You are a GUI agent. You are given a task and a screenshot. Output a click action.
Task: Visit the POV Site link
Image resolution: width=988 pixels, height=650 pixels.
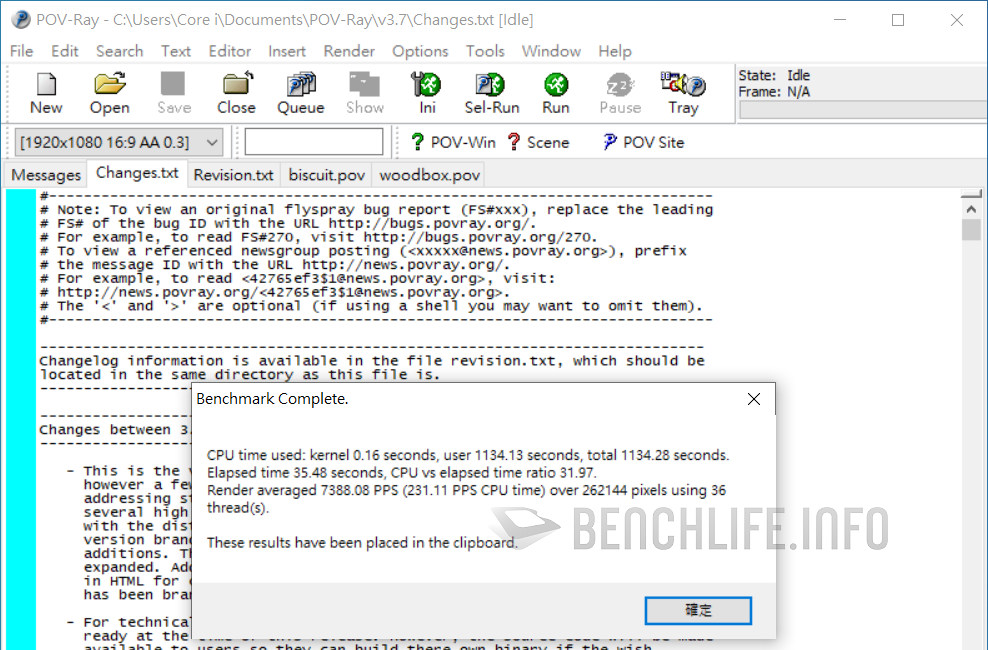click(x=643, y=142)
